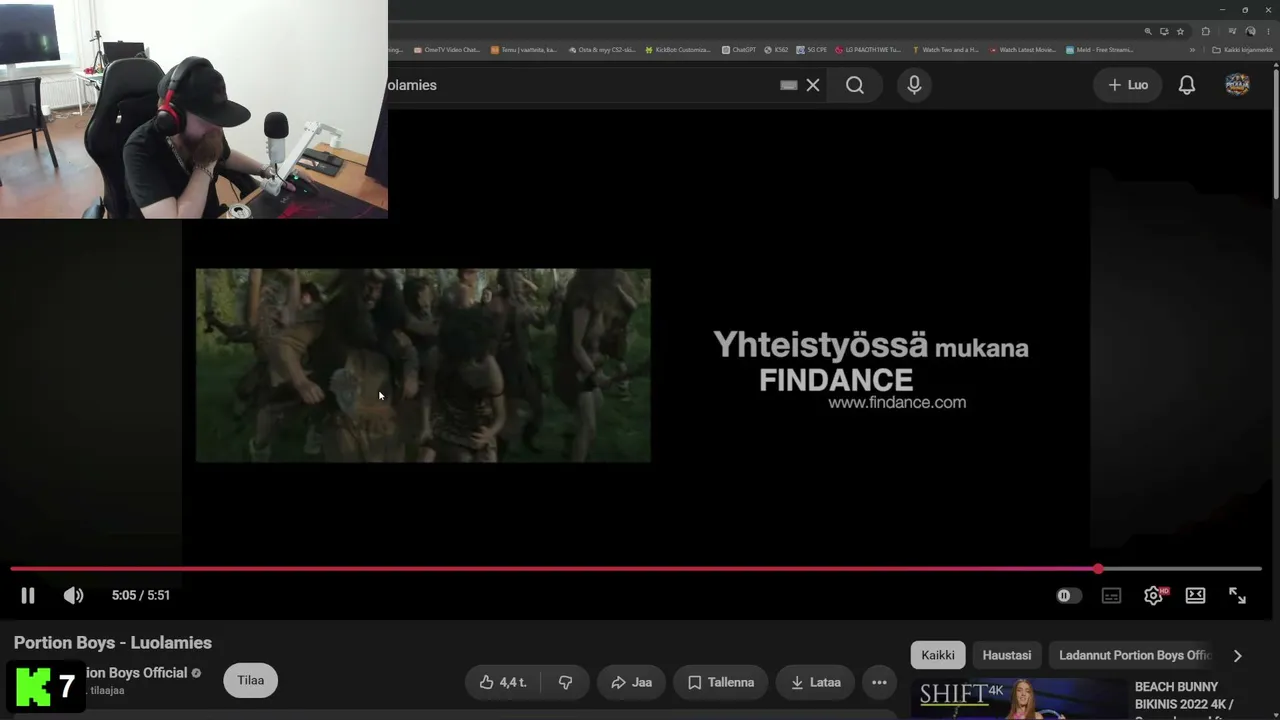Image resolution: width=1280 pixels, height=720 pixels.
Task: Open the Kaikki kirjanmerkit bookmarks folder
Action: (x=1243, y=49)
